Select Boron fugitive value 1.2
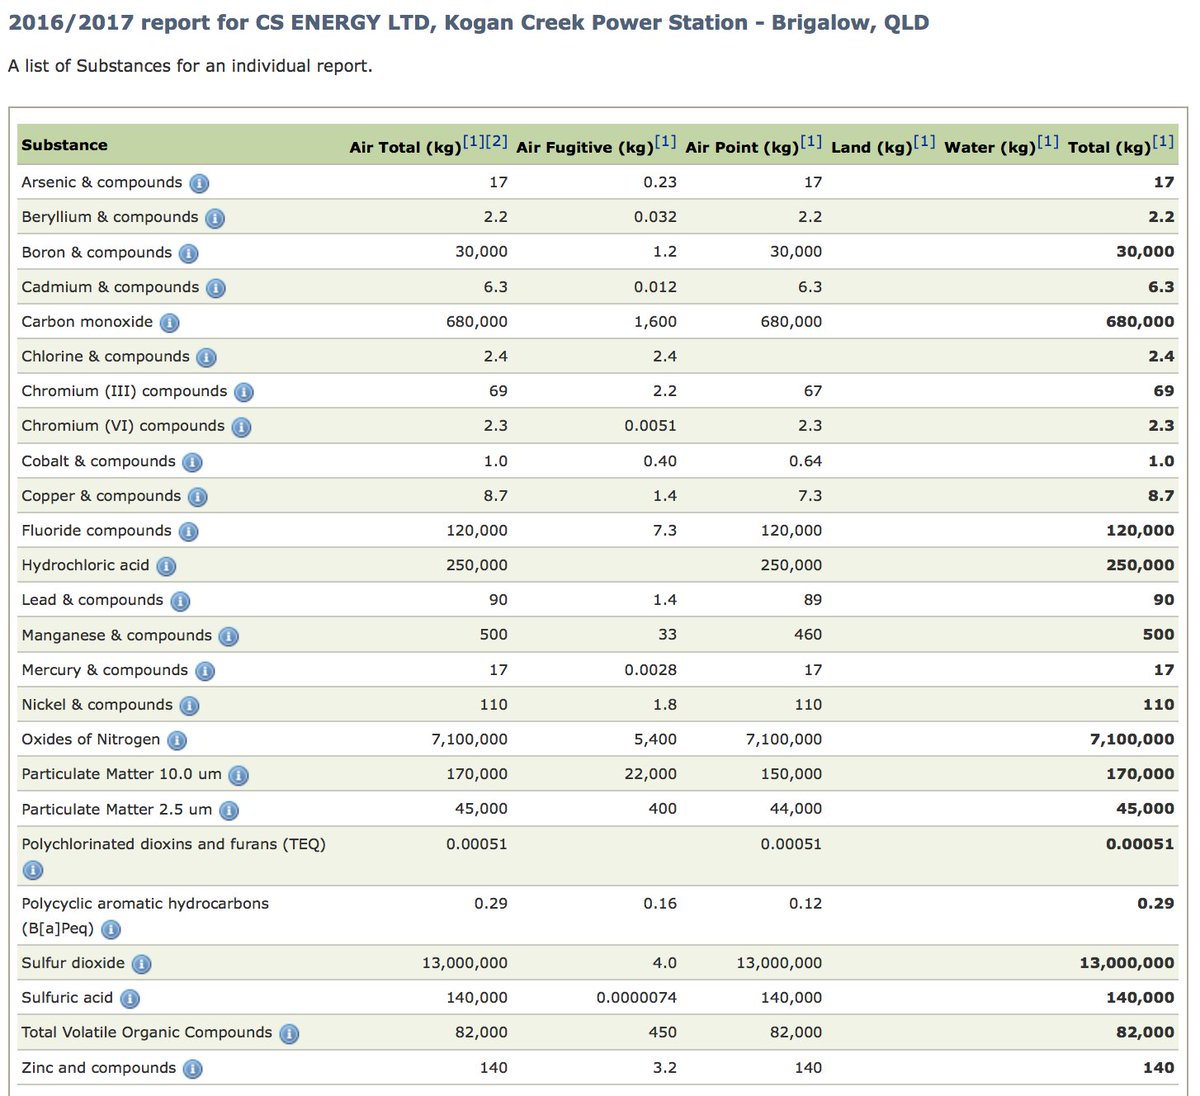Image resolution: width=1200 pixels, height=1096 pixels. (x=665, y=252)
